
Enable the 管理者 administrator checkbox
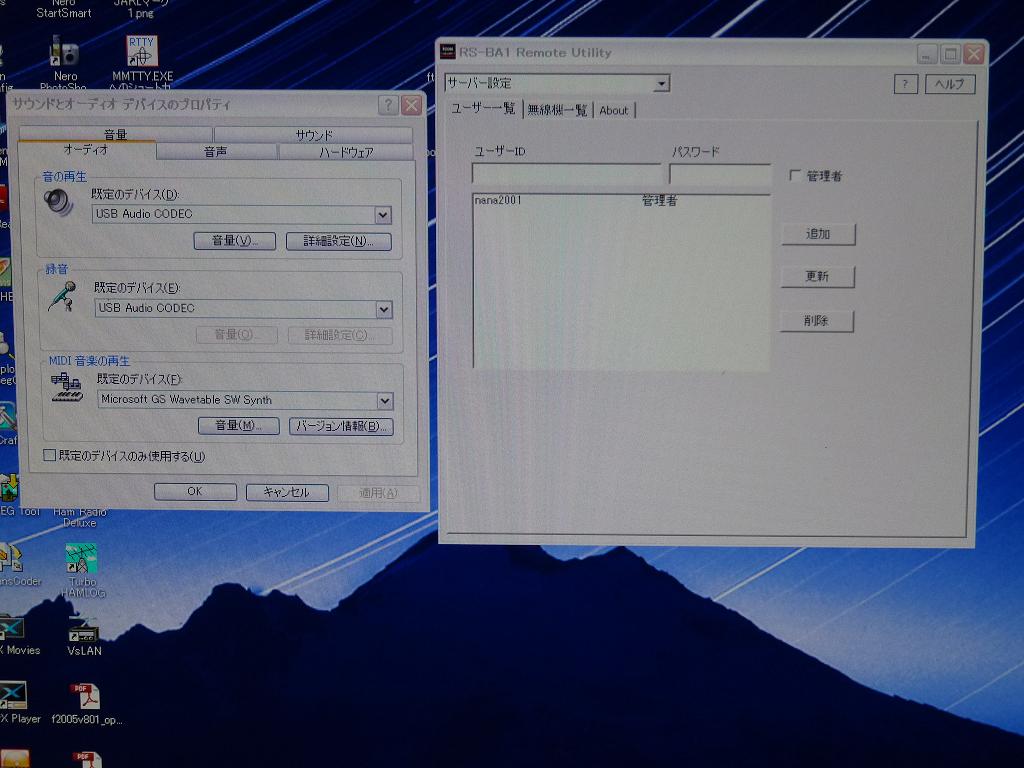coord(796,176)
